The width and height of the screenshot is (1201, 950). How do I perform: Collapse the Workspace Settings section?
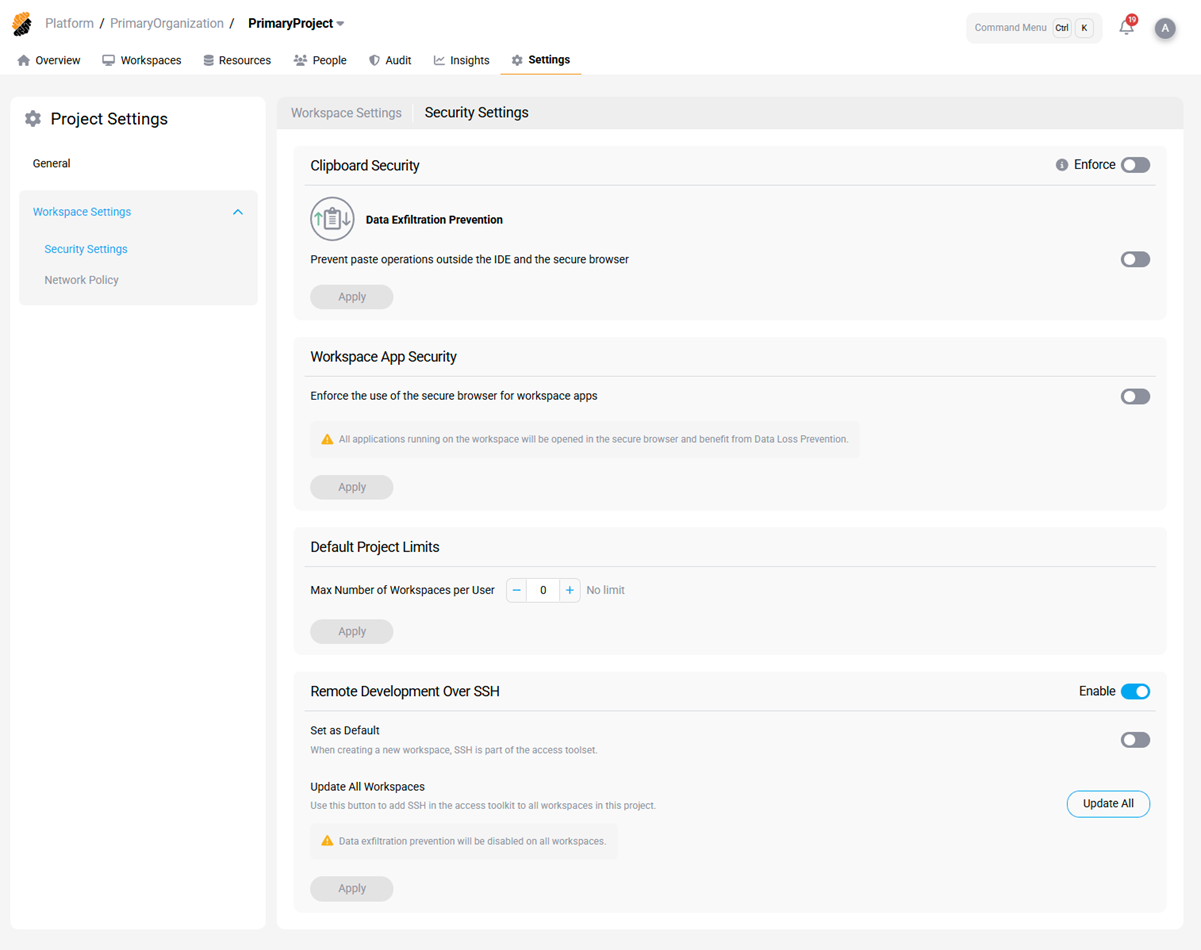tap(237, 211)
